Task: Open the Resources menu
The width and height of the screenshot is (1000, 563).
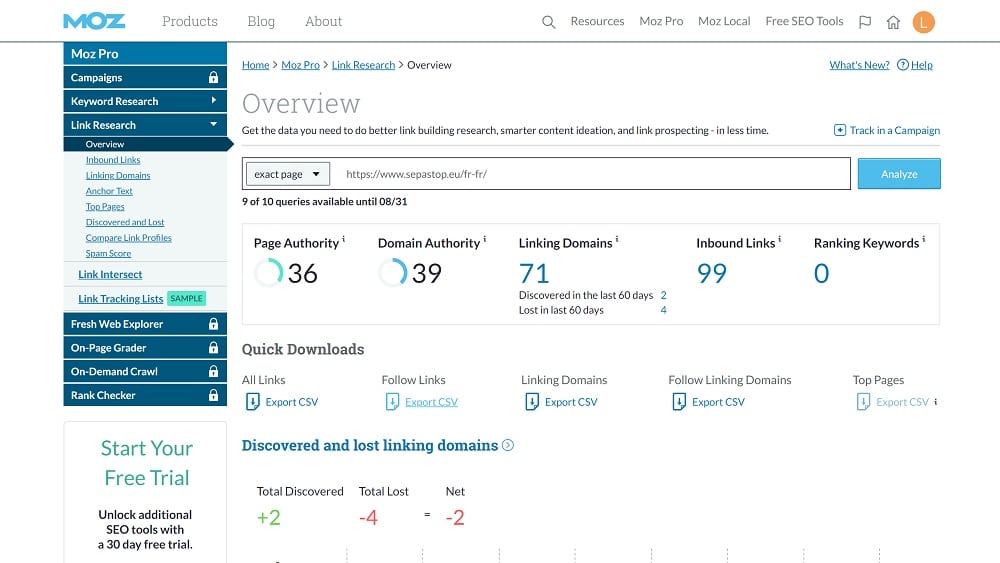Action: coord(598,21)
